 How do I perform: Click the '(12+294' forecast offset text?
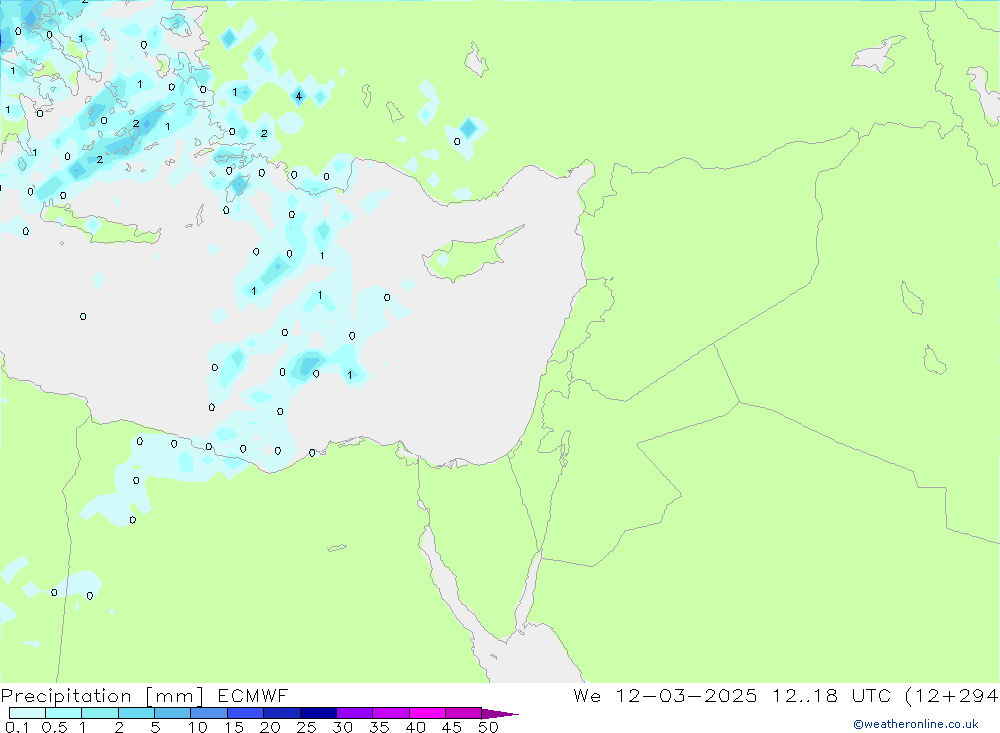(952, 696)
